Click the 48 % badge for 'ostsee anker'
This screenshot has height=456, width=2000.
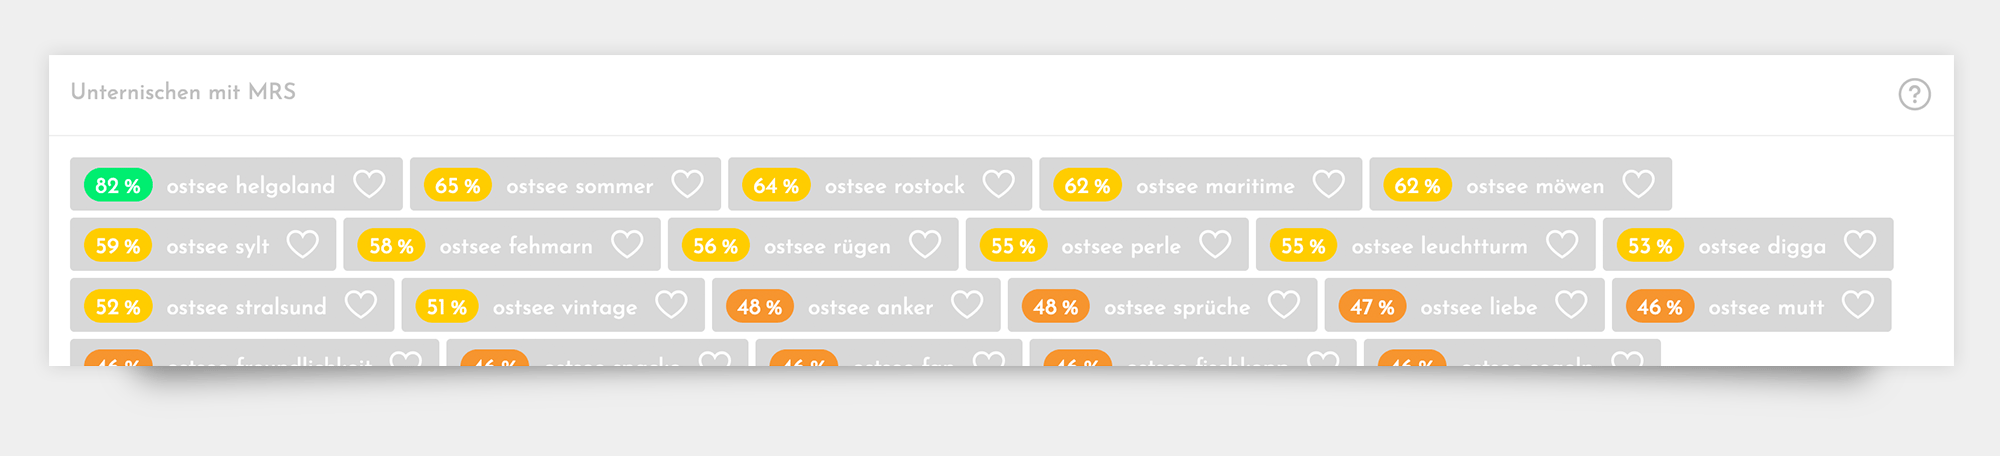760,306
